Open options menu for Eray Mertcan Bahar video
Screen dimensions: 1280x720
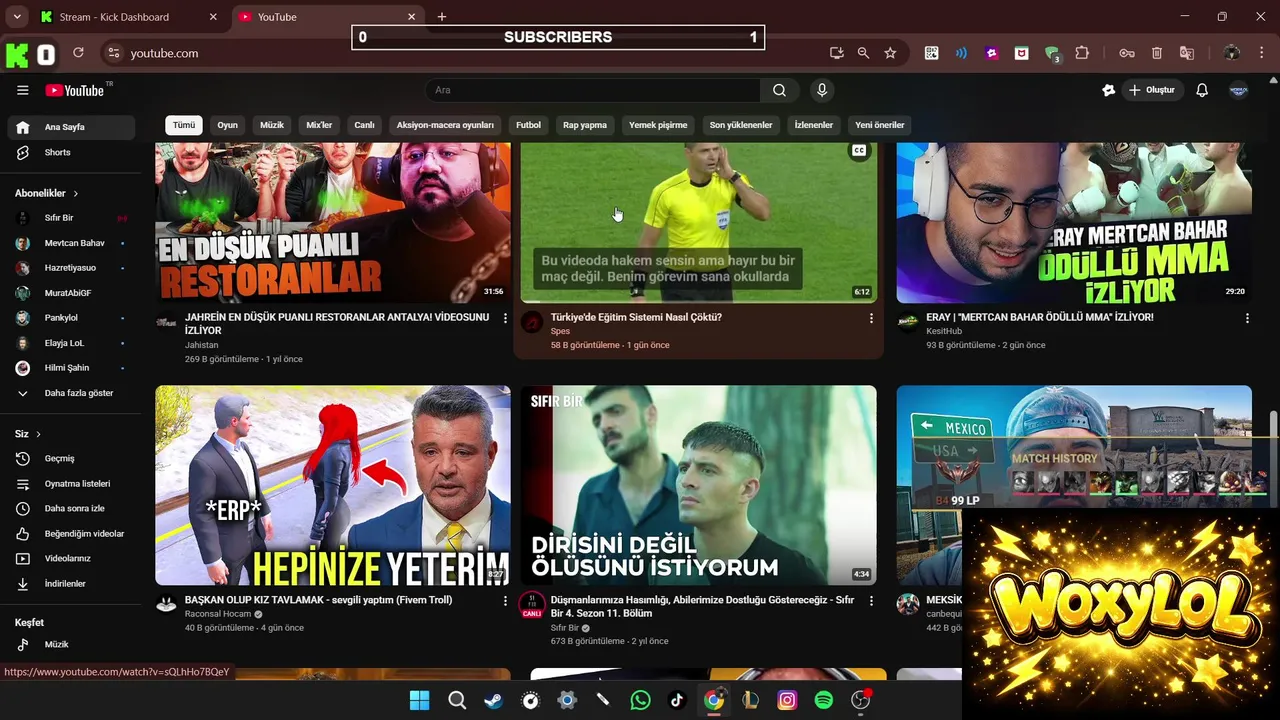(1247, 318)
